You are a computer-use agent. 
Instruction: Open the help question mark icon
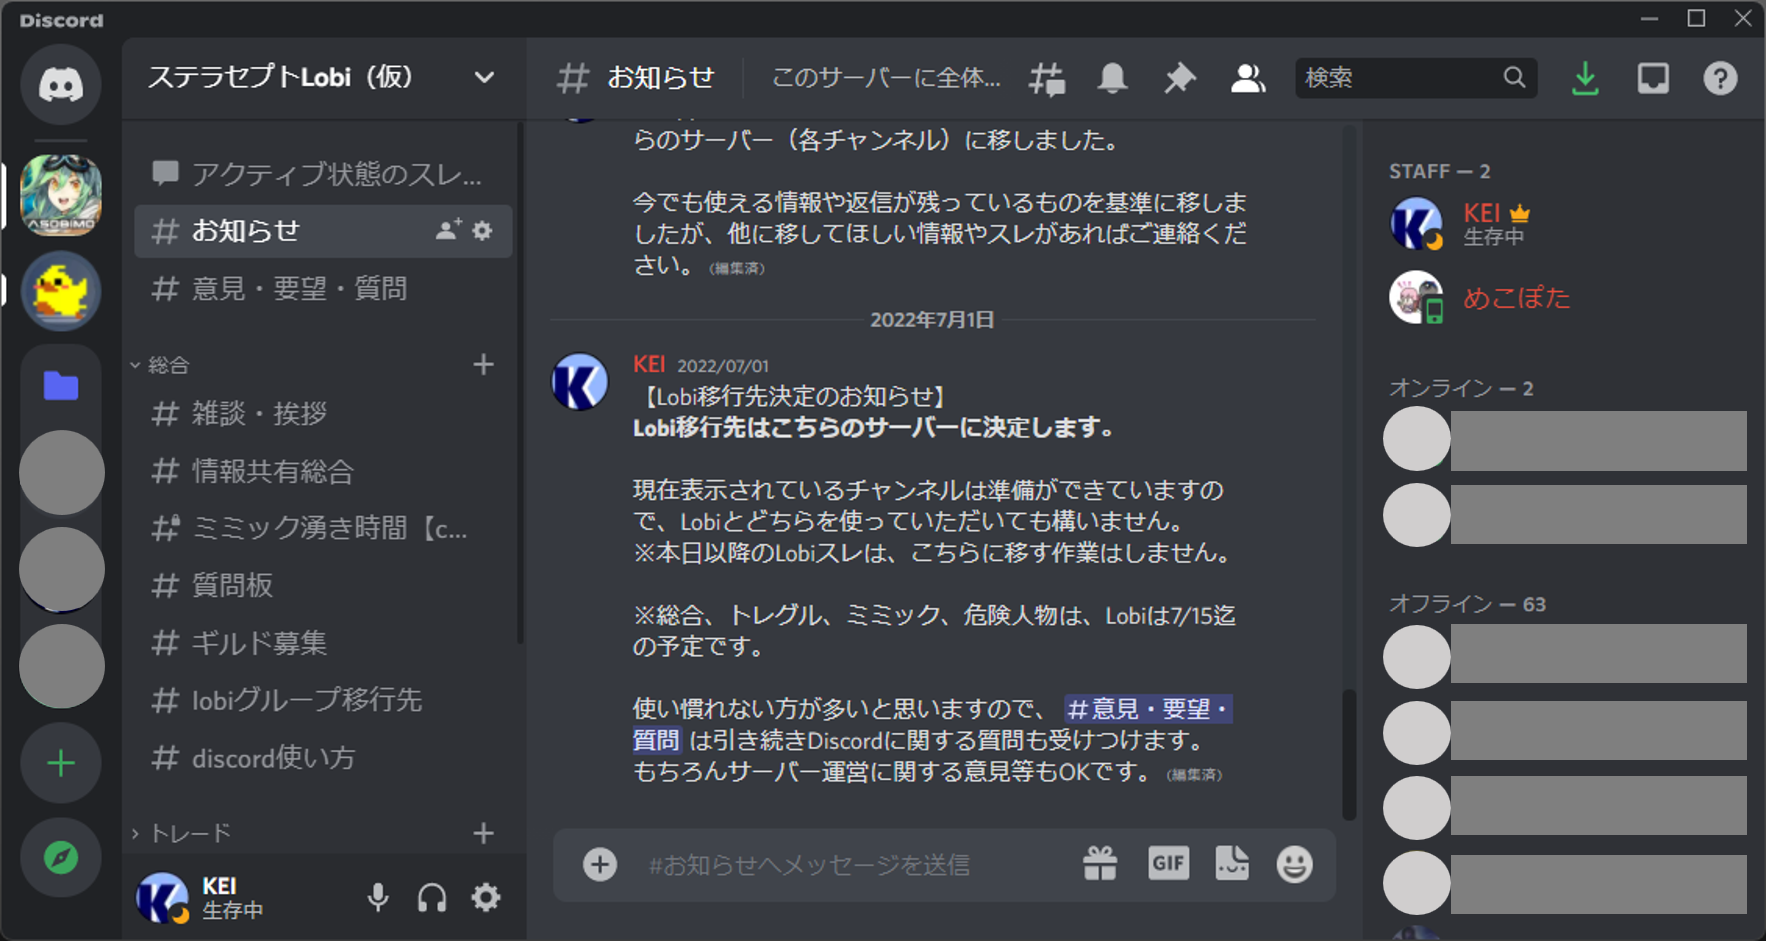tap(1720, 78)
